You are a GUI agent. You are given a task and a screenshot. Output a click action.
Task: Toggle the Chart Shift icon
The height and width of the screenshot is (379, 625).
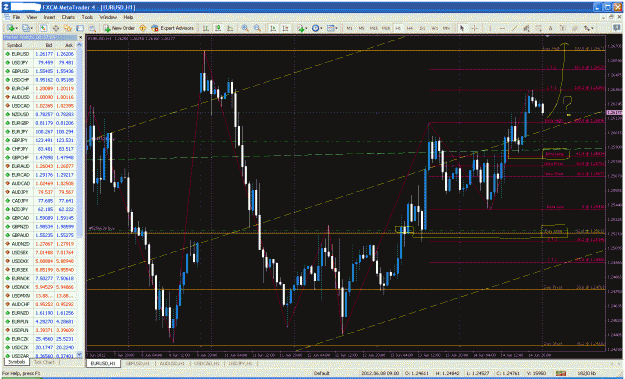tap(285, 28)
